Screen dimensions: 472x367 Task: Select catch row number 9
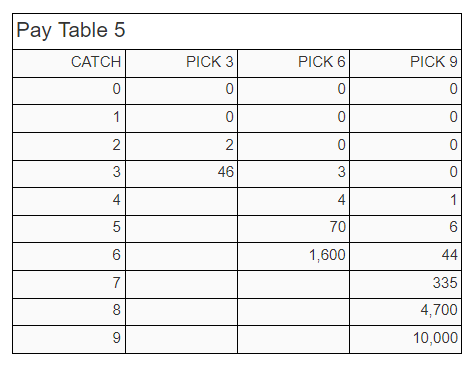(116, 338)
